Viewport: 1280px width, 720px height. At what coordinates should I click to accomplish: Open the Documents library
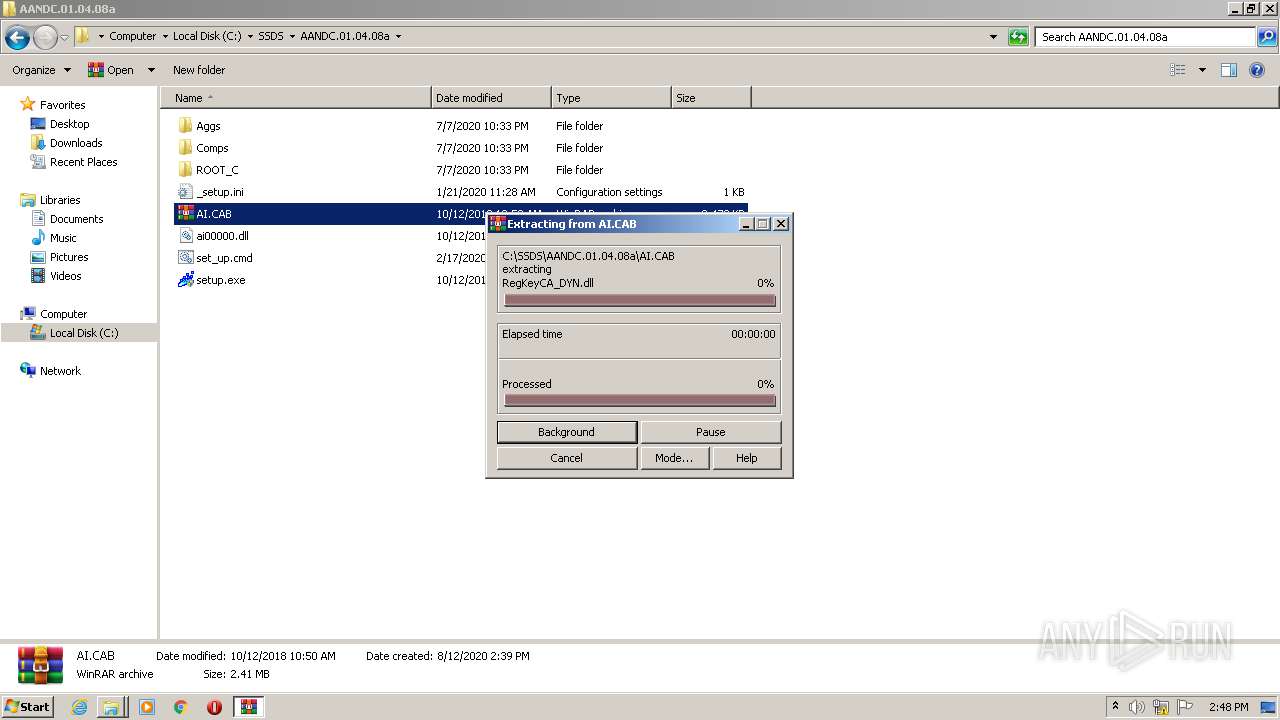click(x=76, y=219)
